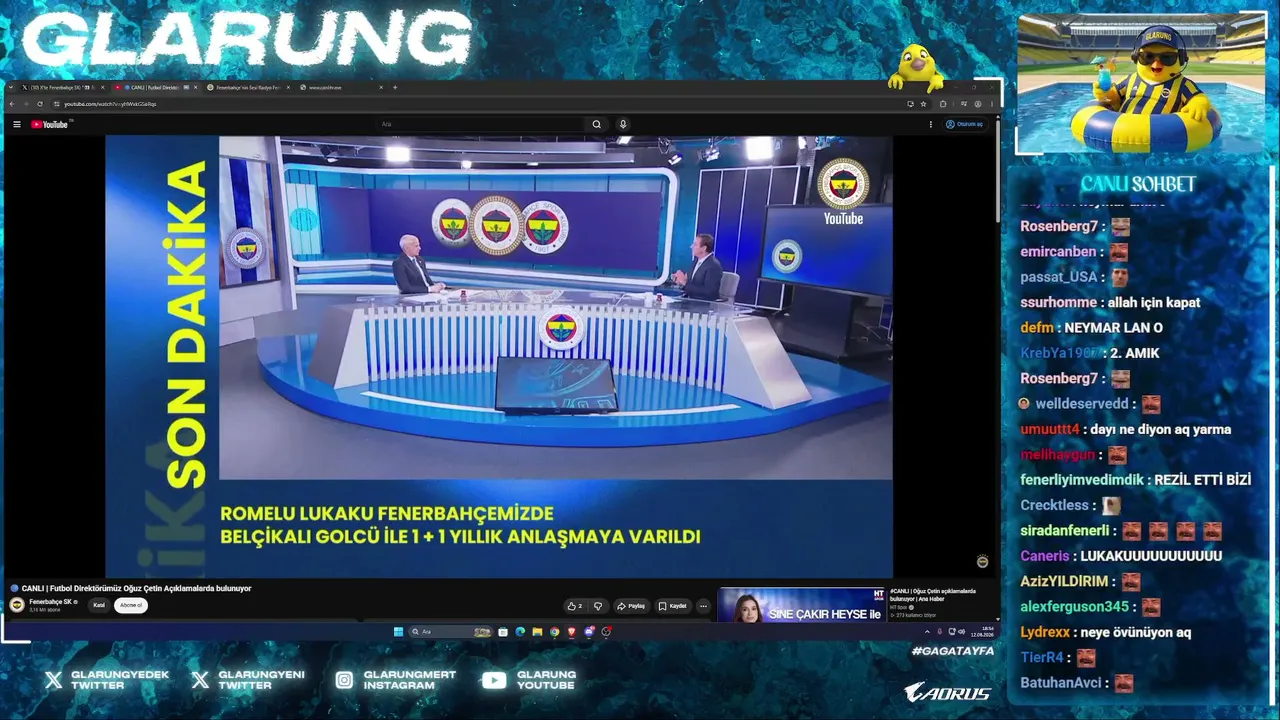Save the video with Kaydet button

(x=673, y=606)
